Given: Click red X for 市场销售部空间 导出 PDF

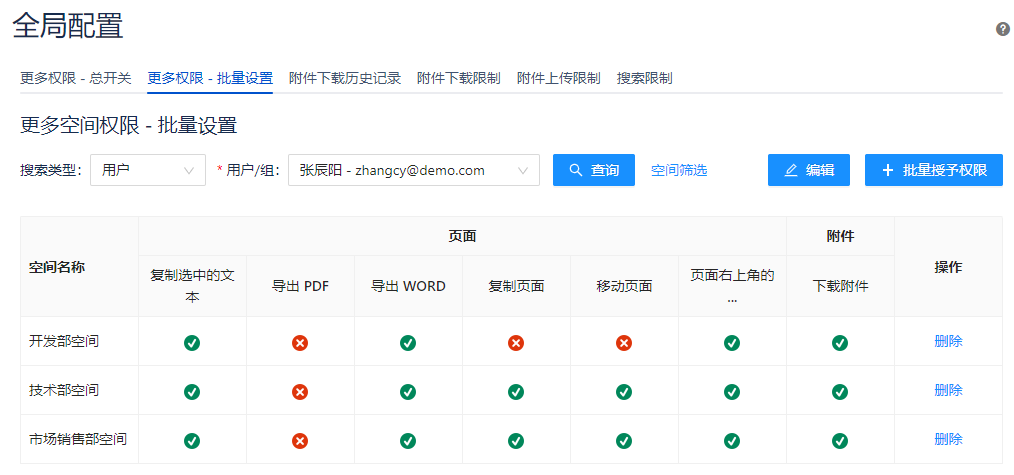Looking at the screenshot, I should 300,440.
